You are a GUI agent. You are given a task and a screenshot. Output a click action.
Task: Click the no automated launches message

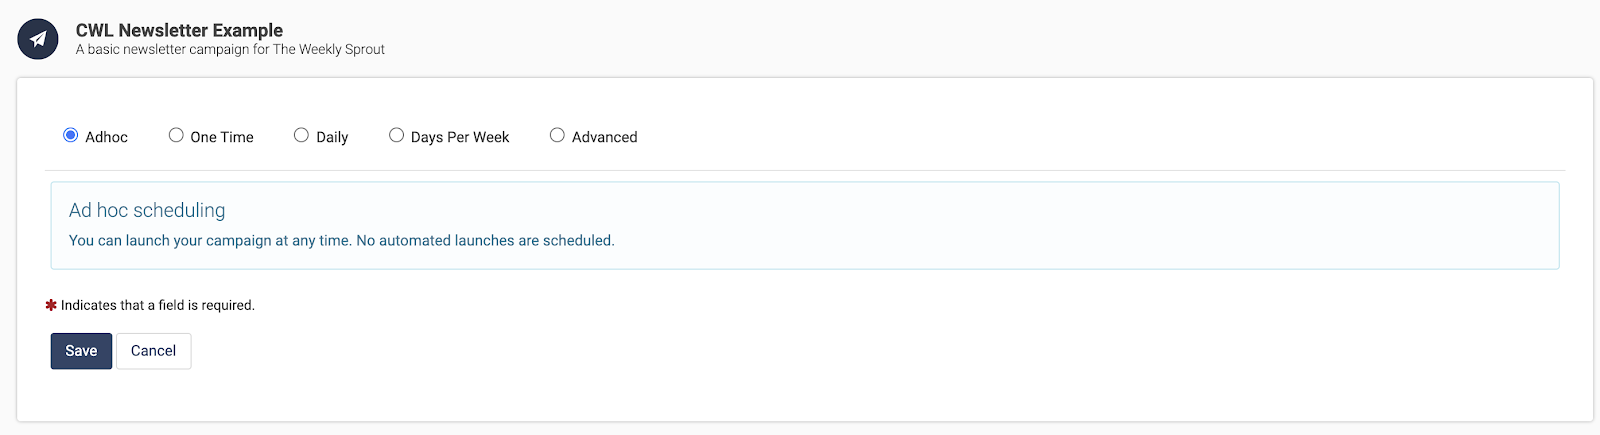pos(342,241)
